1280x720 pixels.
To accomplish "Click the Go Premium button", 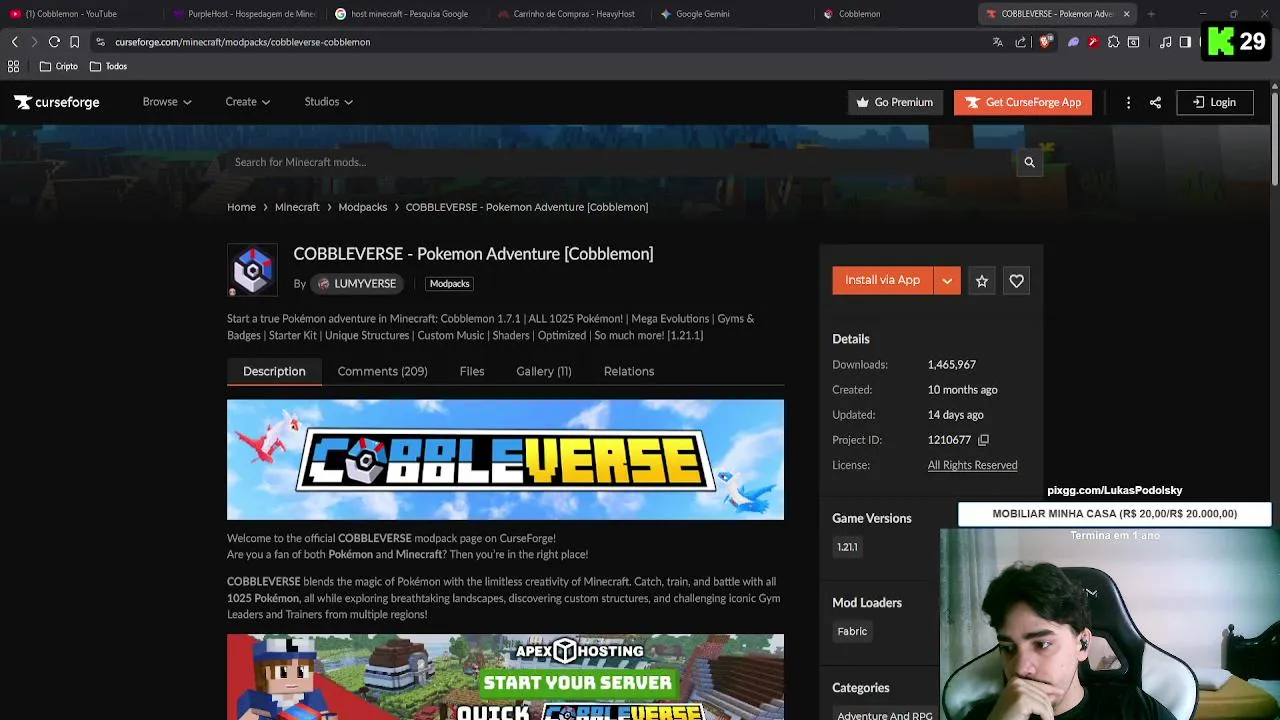I will (x=895, y=102).
